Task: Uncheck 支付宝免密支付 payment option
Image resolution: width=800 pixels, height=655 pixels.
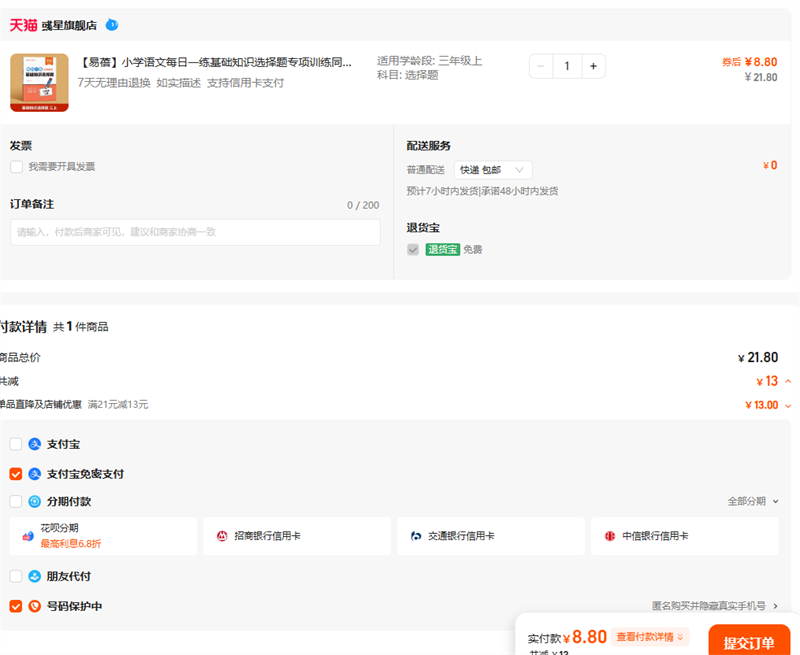Action: click(x=16, y=474)
